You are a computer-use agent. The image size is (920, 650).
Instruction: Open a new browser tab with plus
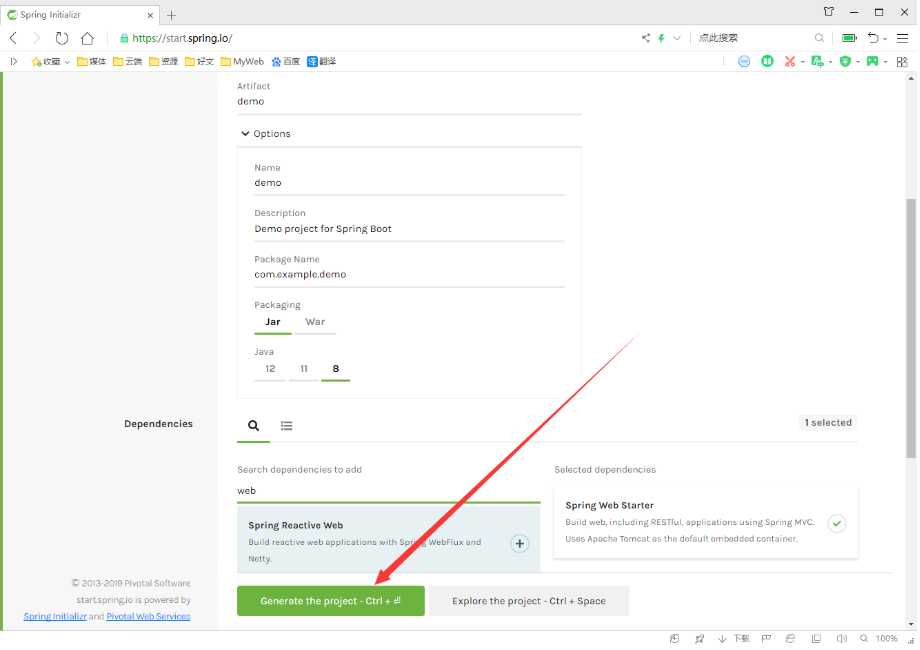point(171,15)
